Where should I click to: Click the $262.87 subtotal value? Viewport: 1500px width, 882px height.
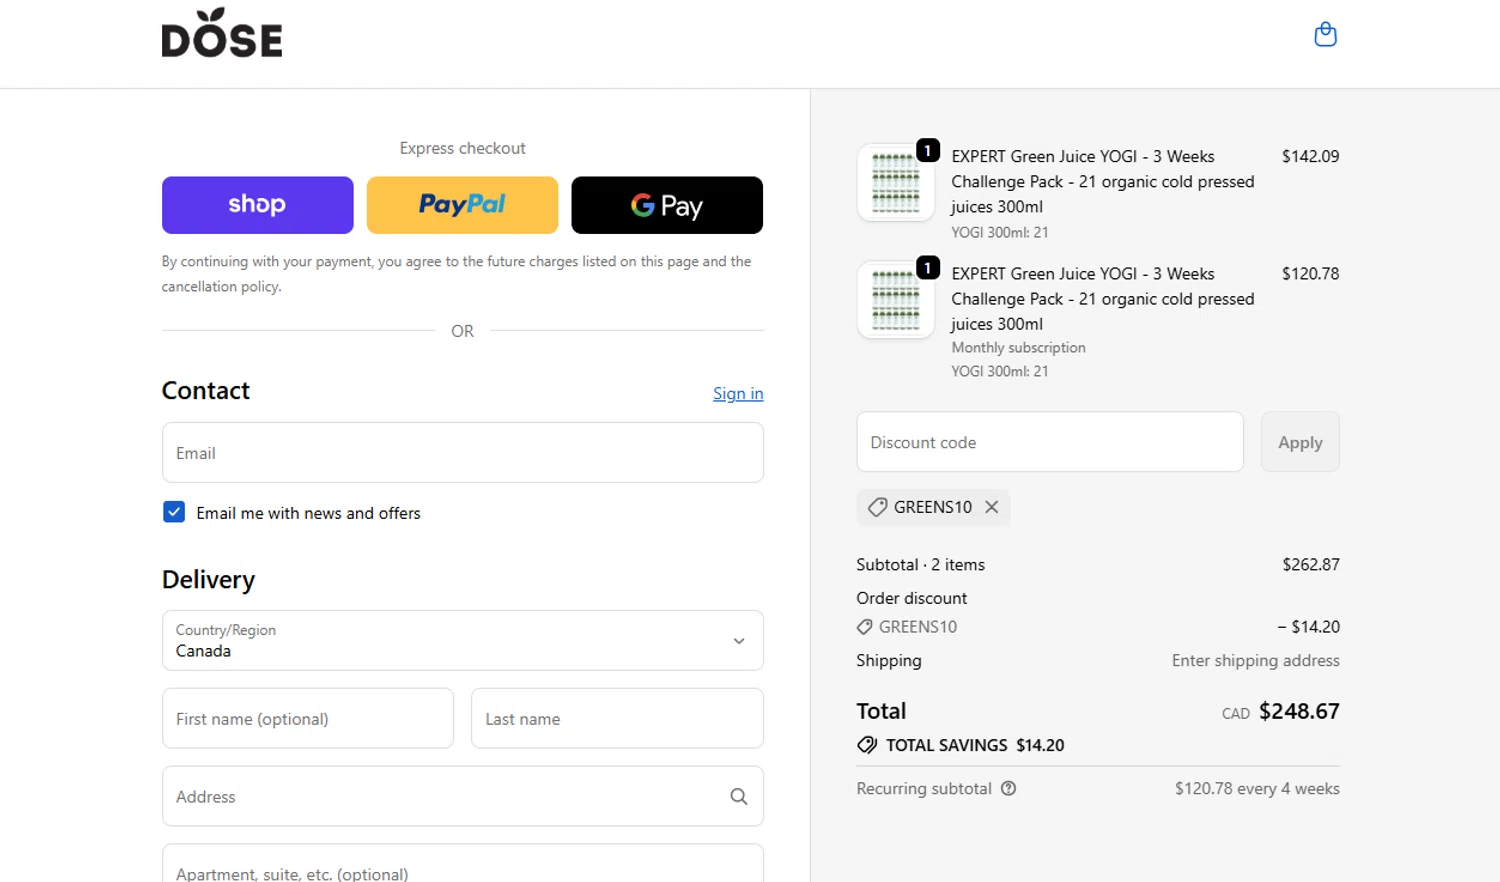coord(1311,564)
